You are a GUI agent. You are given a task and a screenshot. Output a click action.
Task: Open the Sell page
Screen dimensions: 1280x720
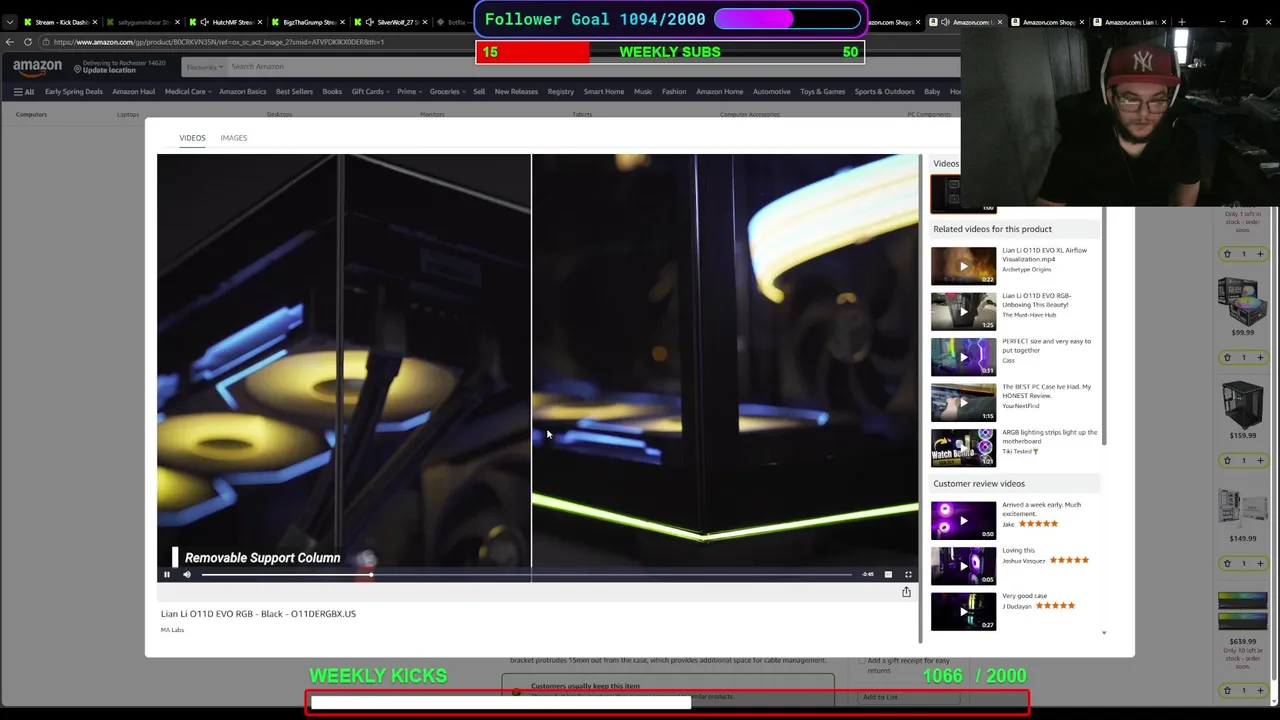pyautogui.click(x=479, y=92)
